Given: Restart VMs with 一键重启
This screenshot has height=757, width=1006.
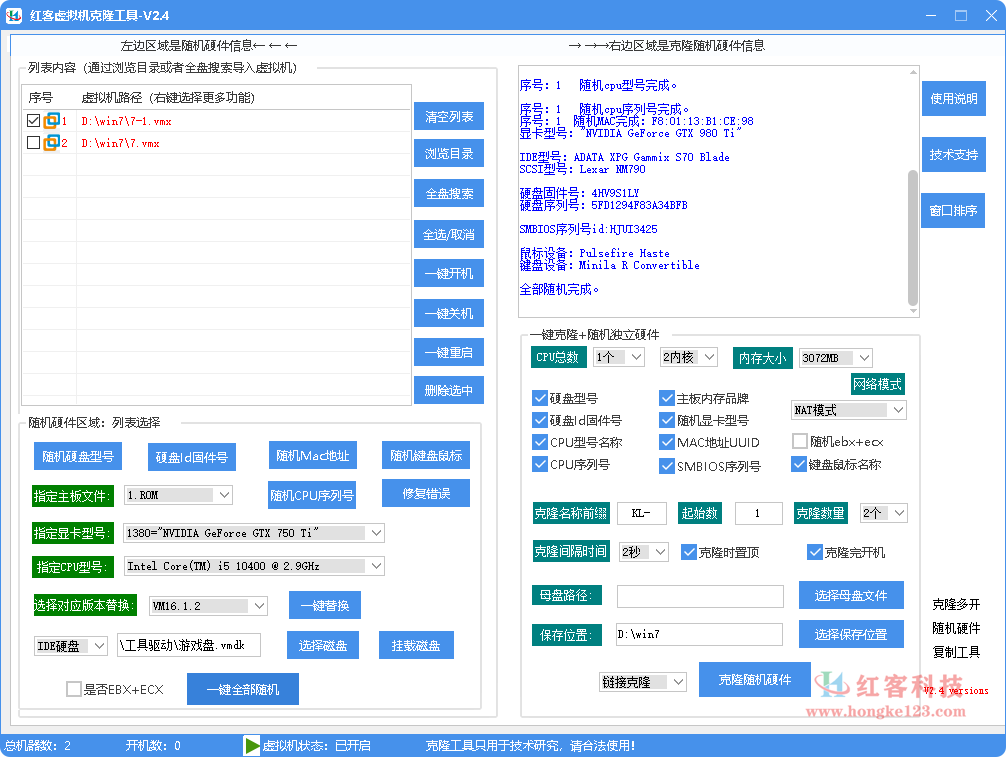Looking at the screenshot, I should point(449,352).
